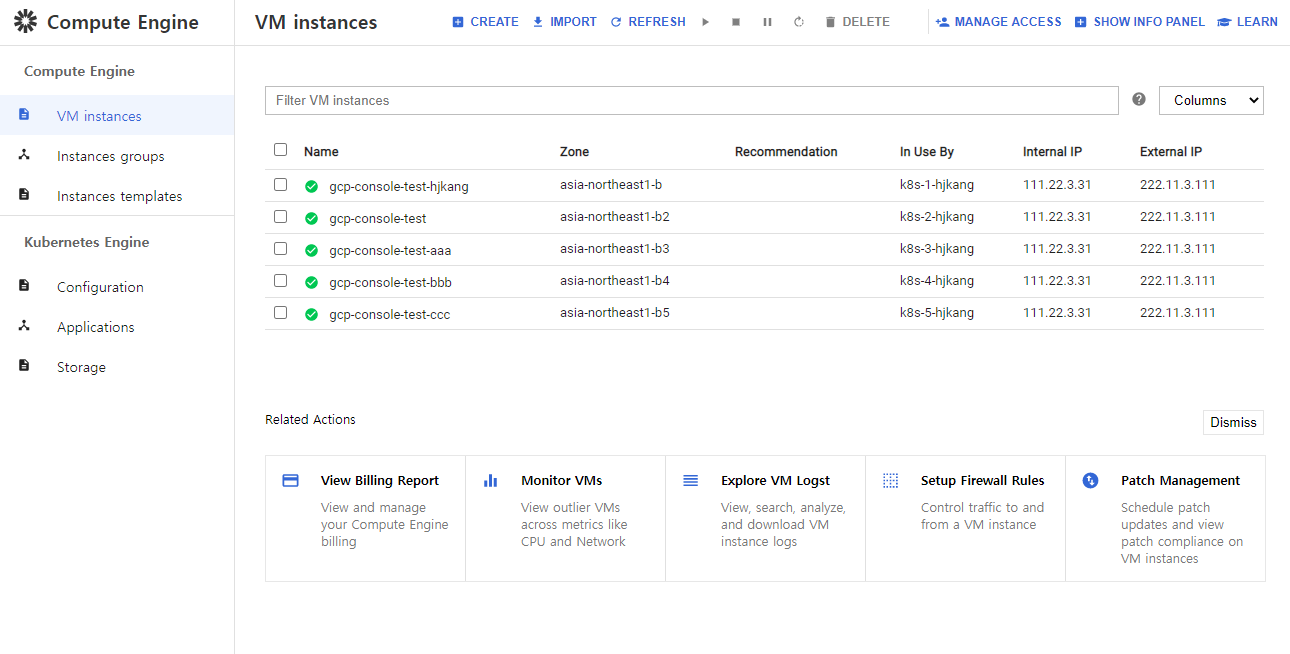Open VM instances in the sidebar
Screen dimensions: 1290x654
tap(117, 115)
